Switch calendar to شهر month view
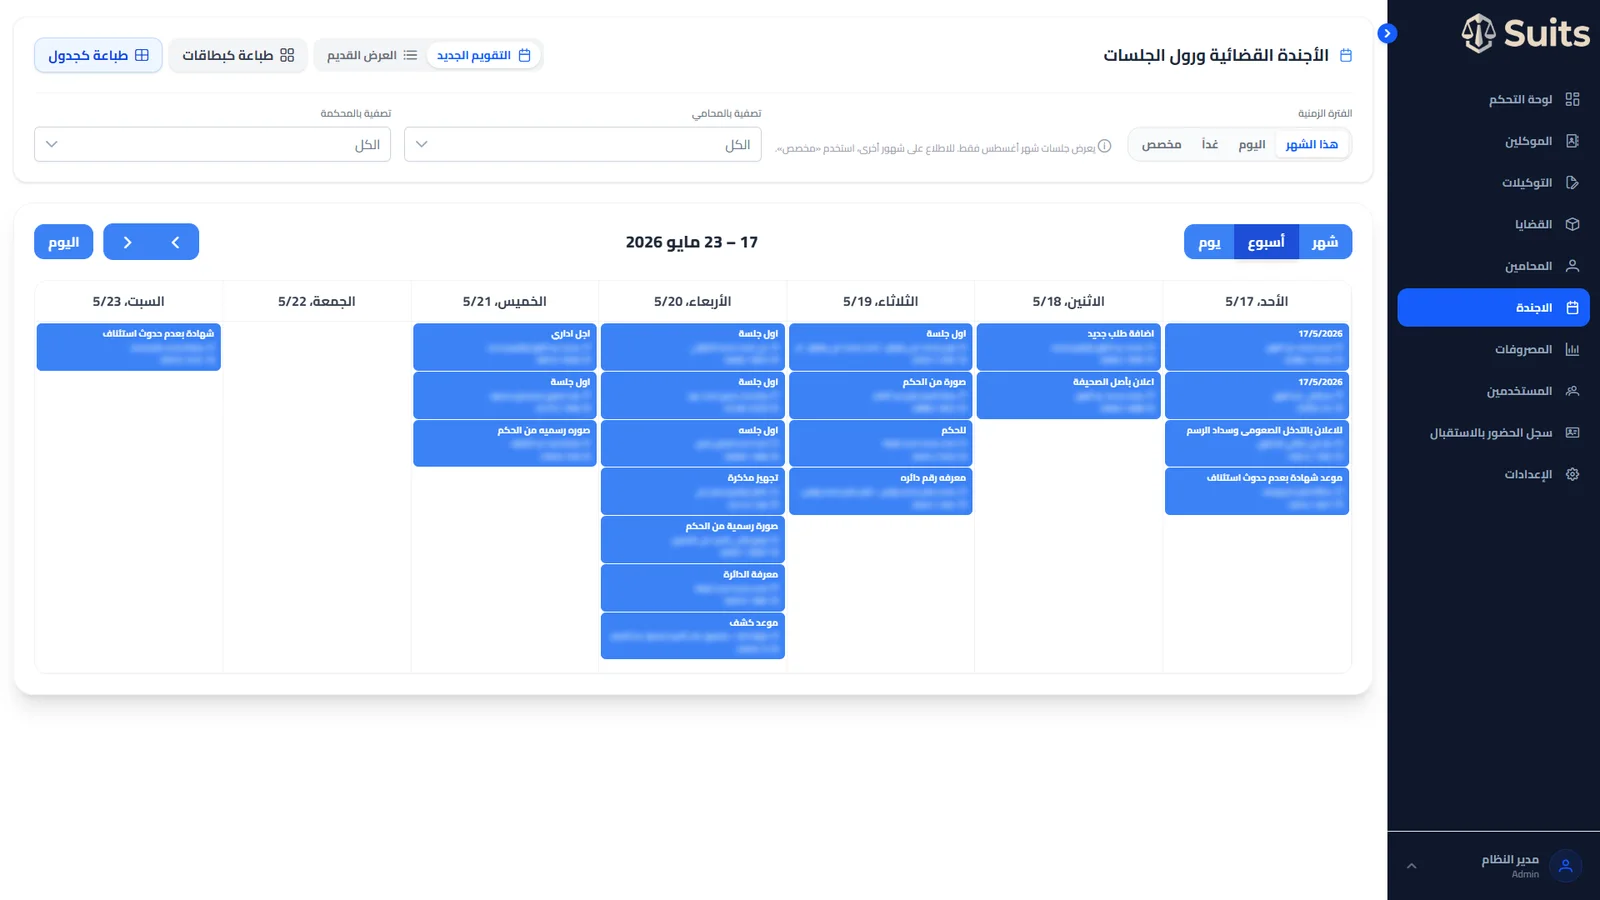Screen dimensions: 1600x900 coord(1325,242)
